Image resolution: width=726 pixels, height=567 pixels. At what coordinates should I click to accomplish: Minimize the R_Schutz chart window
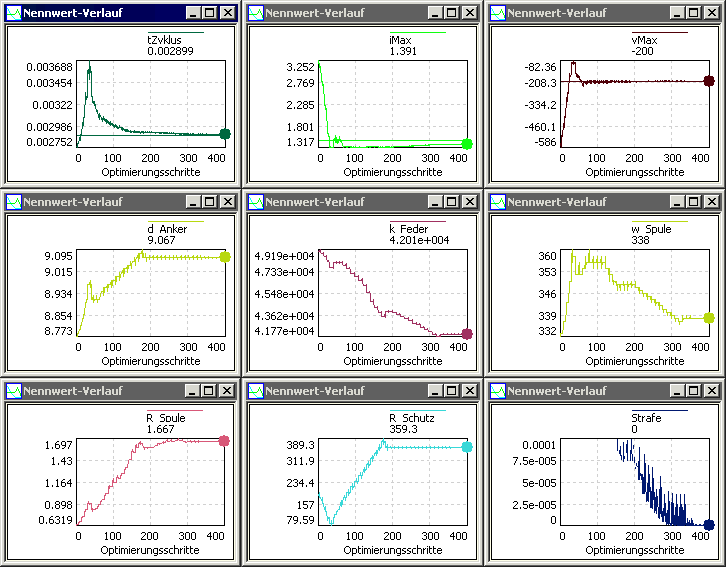[435, 390]
